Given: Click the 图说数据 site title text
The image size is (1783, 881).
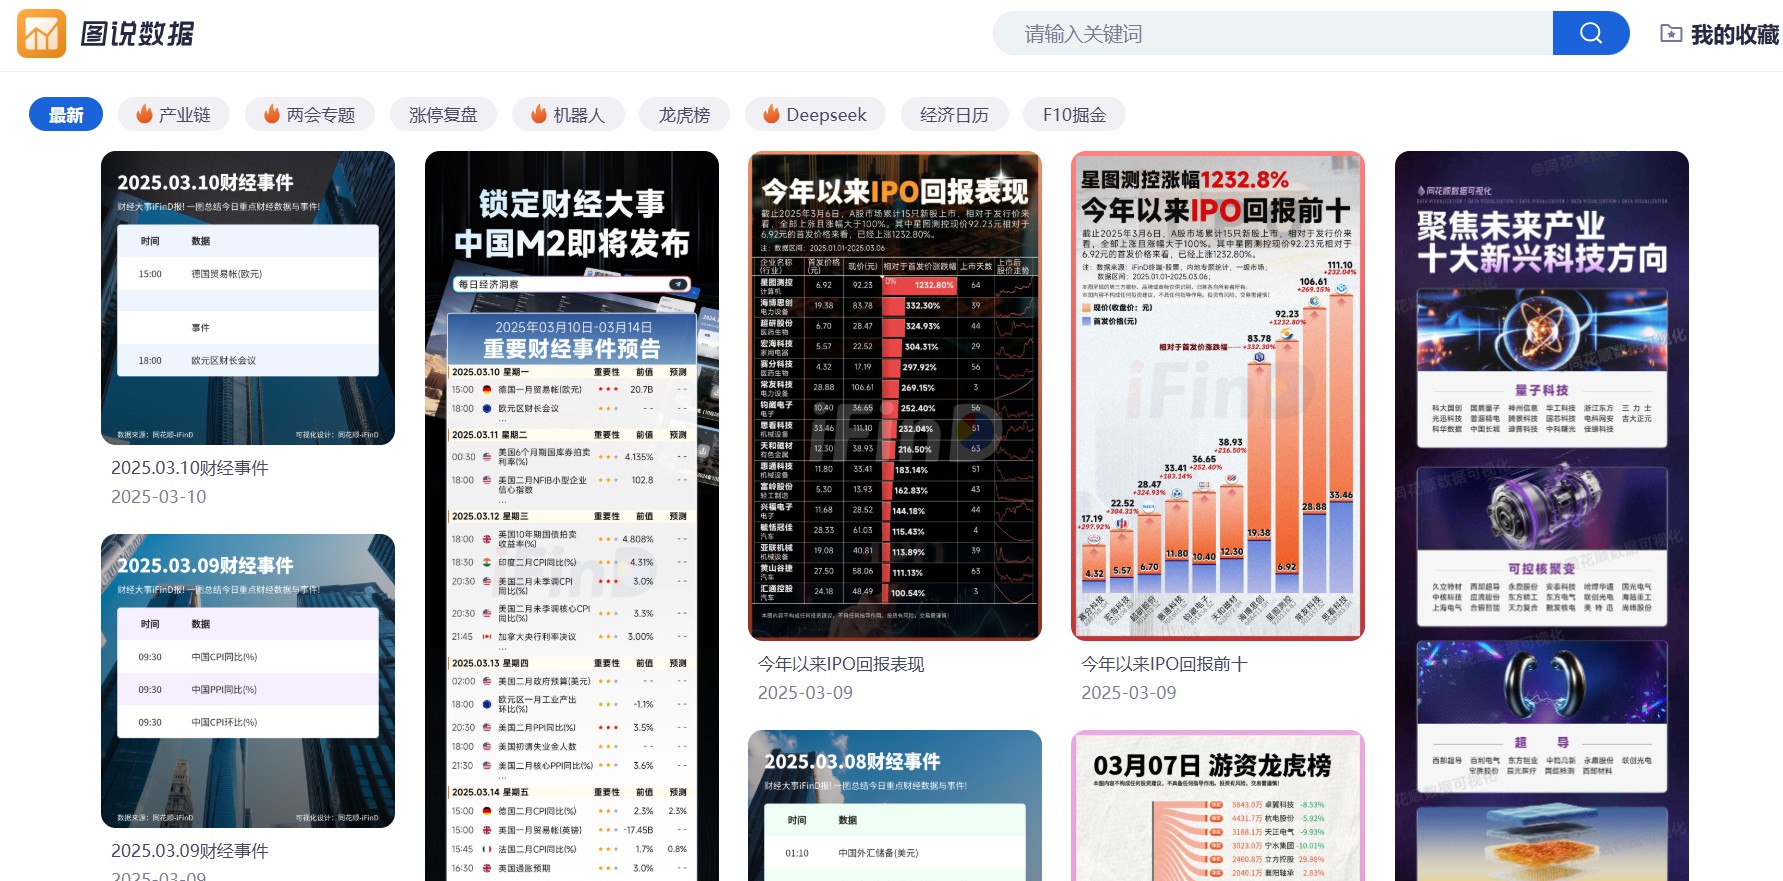Looking at the screenshot, I should click(137, 34).
